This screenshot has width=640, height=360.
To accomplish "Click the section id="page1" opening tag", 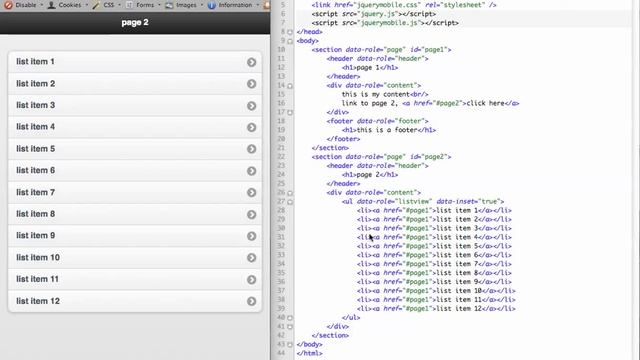I will (x=381, y=50).
